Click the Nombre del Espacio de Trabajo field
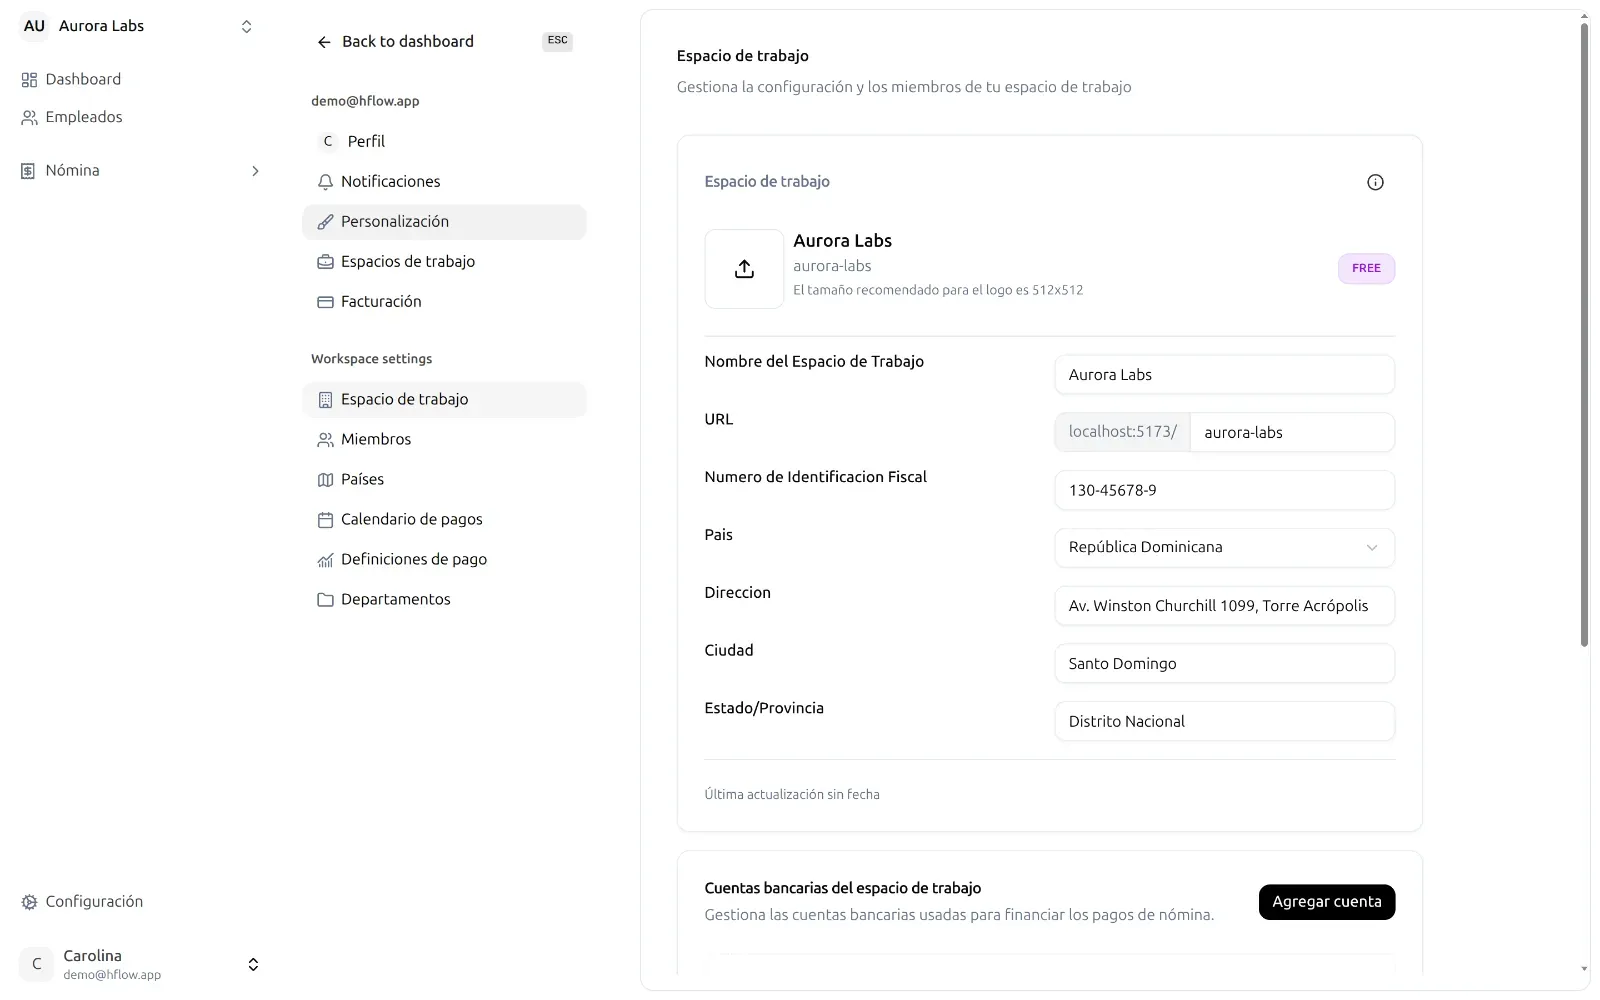Image resolution: width=1600 pixels, height=1000 pixels. coord(1224,375)
